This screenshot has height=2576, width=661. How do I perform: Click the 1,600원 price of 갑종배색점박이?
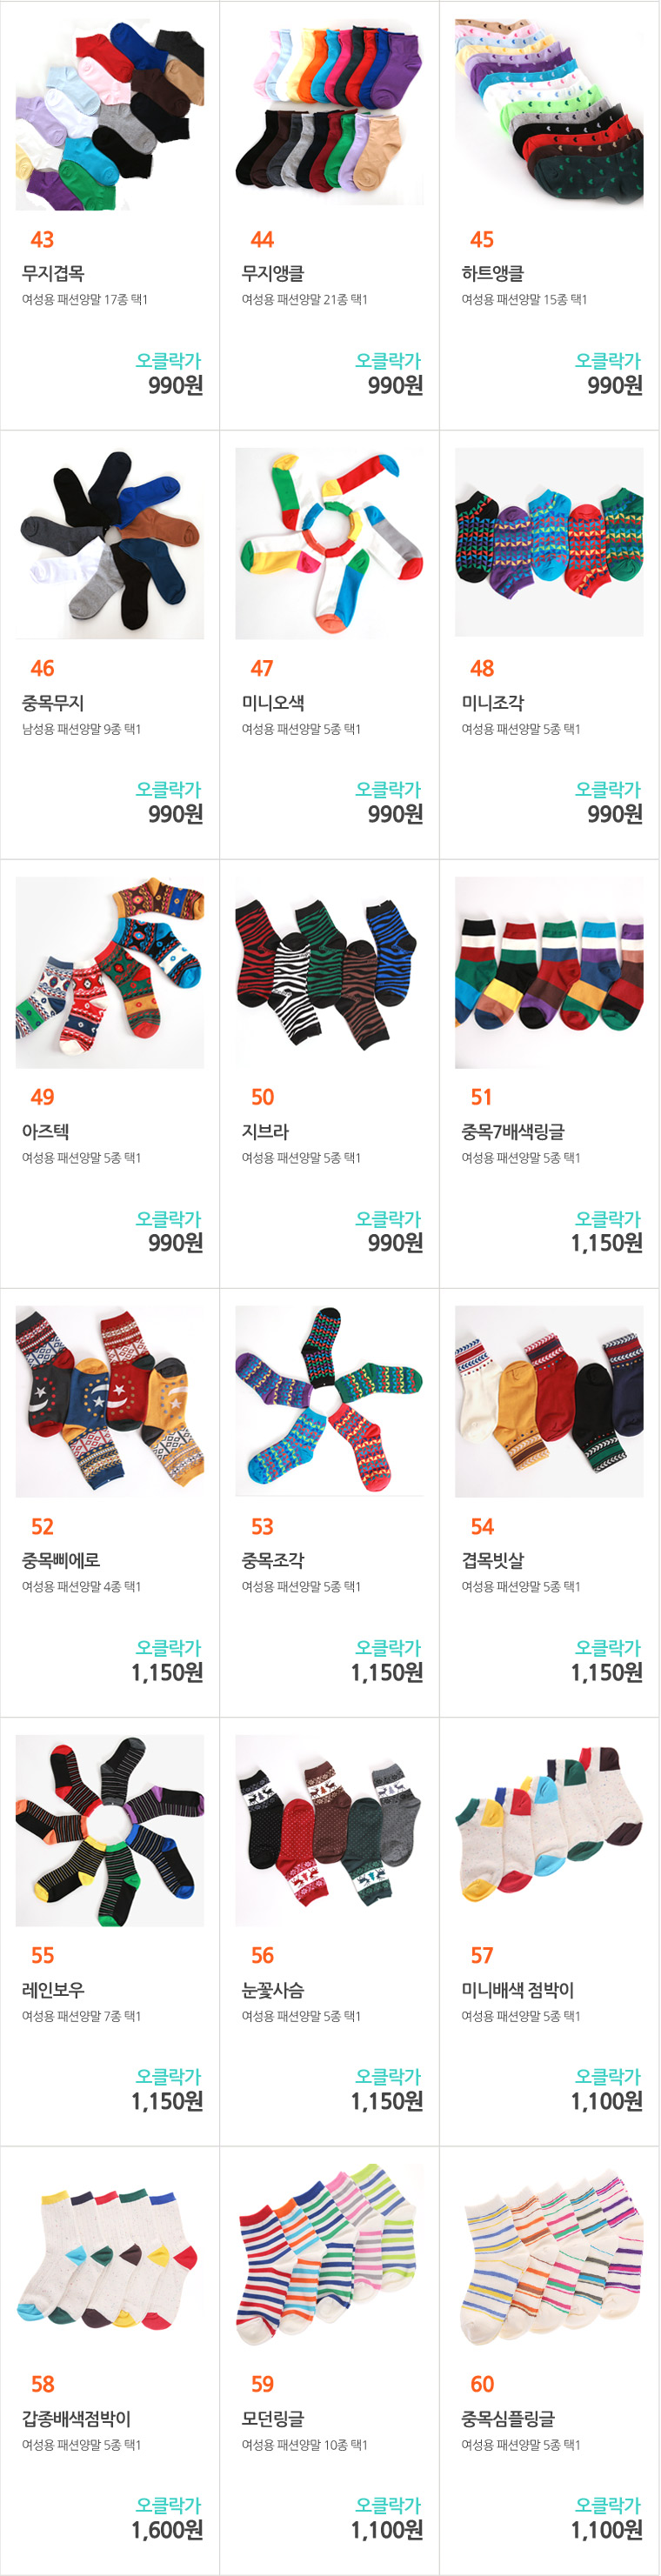coord(167,2530)
